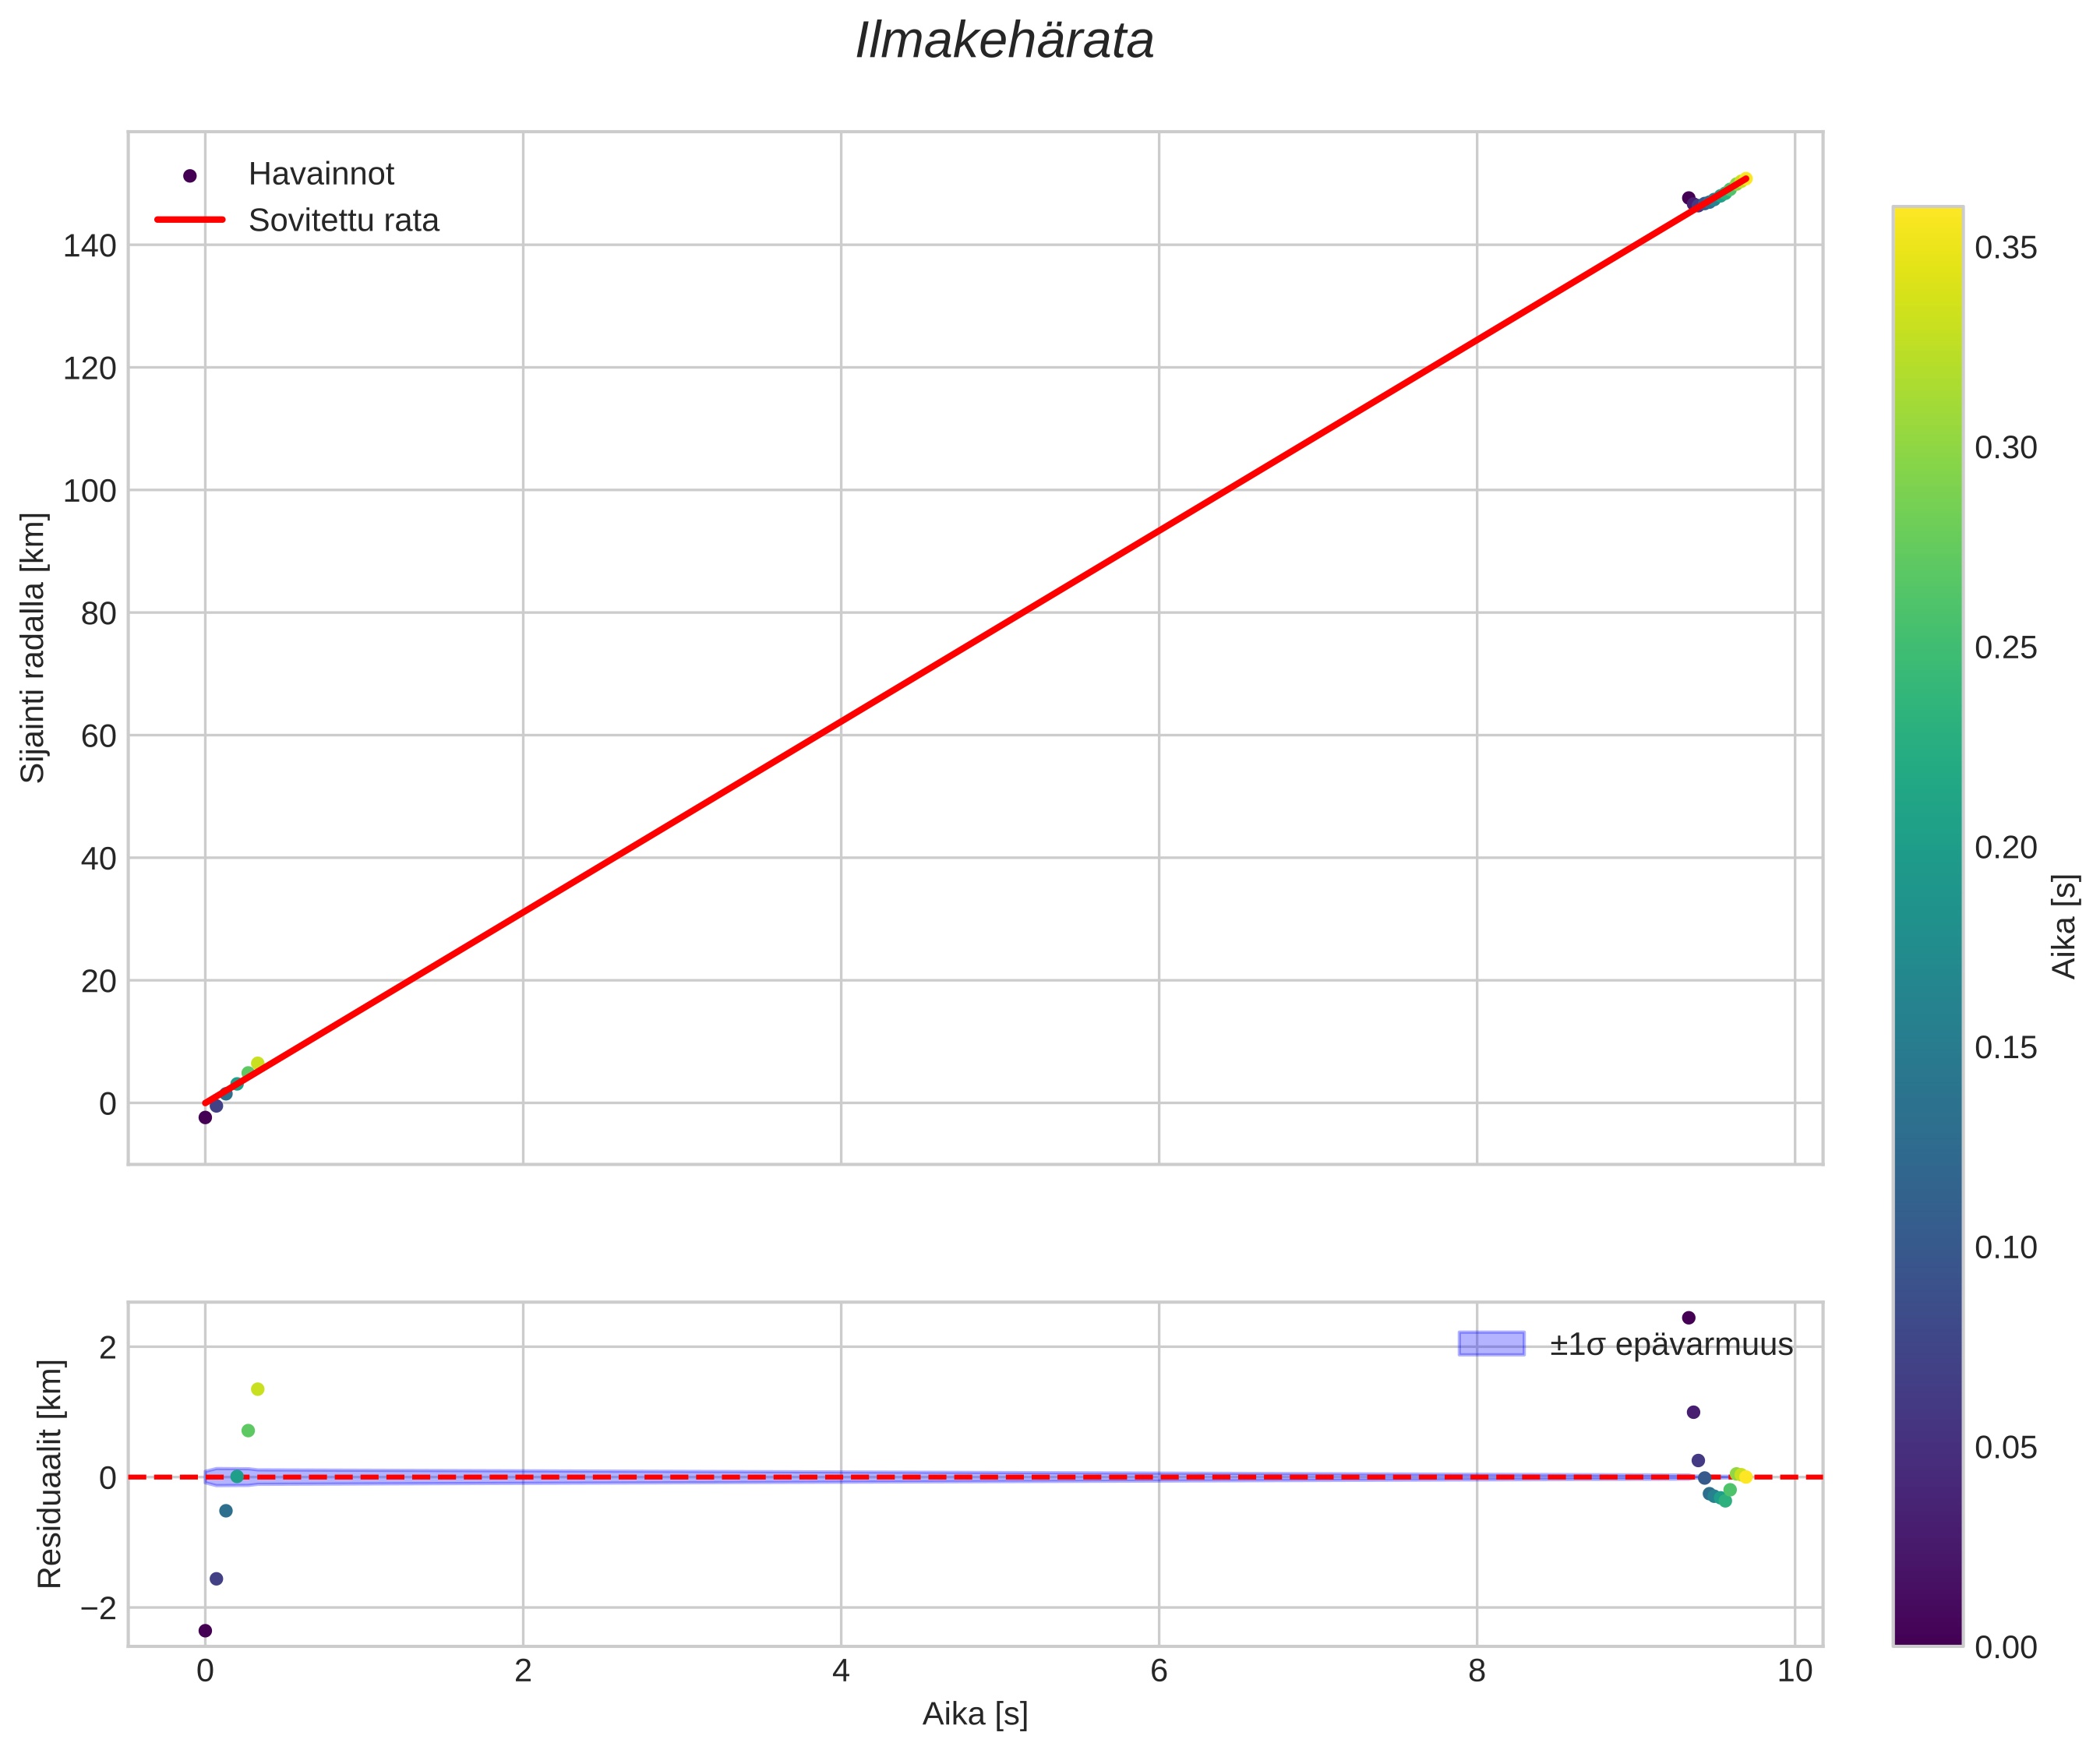
Task: Click the 'Havainnot' legend marker dot
Action: point(190,176)
